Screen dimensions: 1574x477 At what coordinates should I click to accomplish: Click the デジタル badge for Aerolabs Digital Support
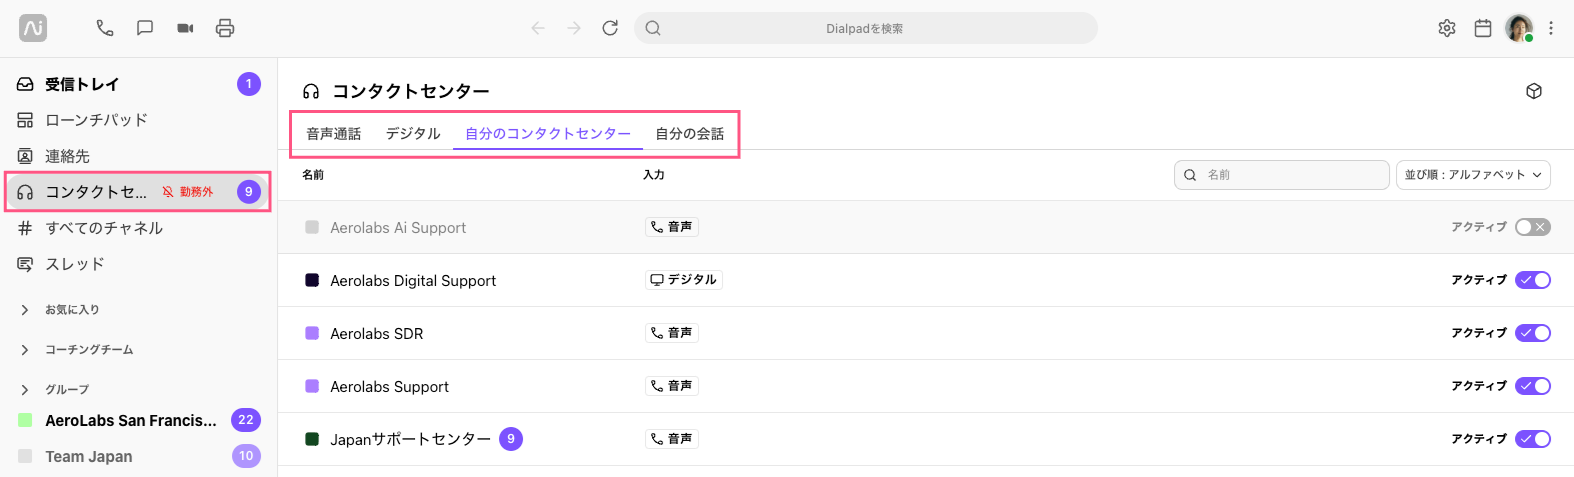point(684,280)
